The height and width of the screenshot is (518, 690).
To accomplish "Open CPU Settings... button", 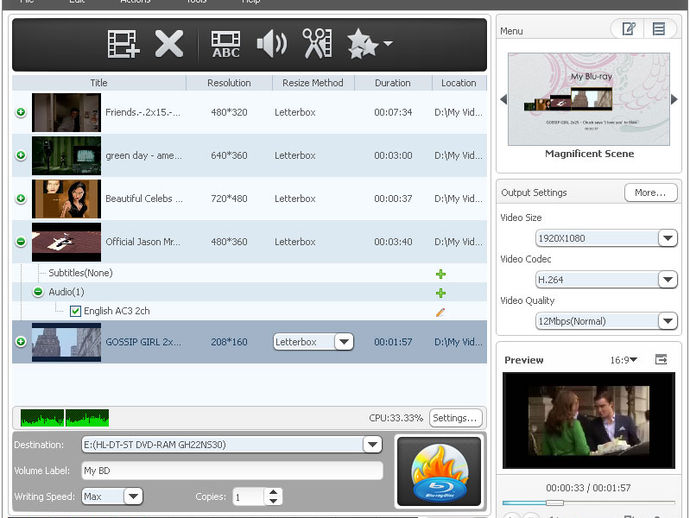I will click(x=455, y=418).
